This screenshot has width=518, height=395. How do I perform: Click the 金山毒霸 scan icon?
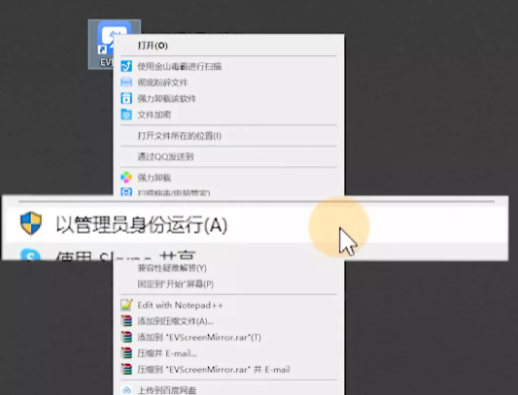[126, 66]
